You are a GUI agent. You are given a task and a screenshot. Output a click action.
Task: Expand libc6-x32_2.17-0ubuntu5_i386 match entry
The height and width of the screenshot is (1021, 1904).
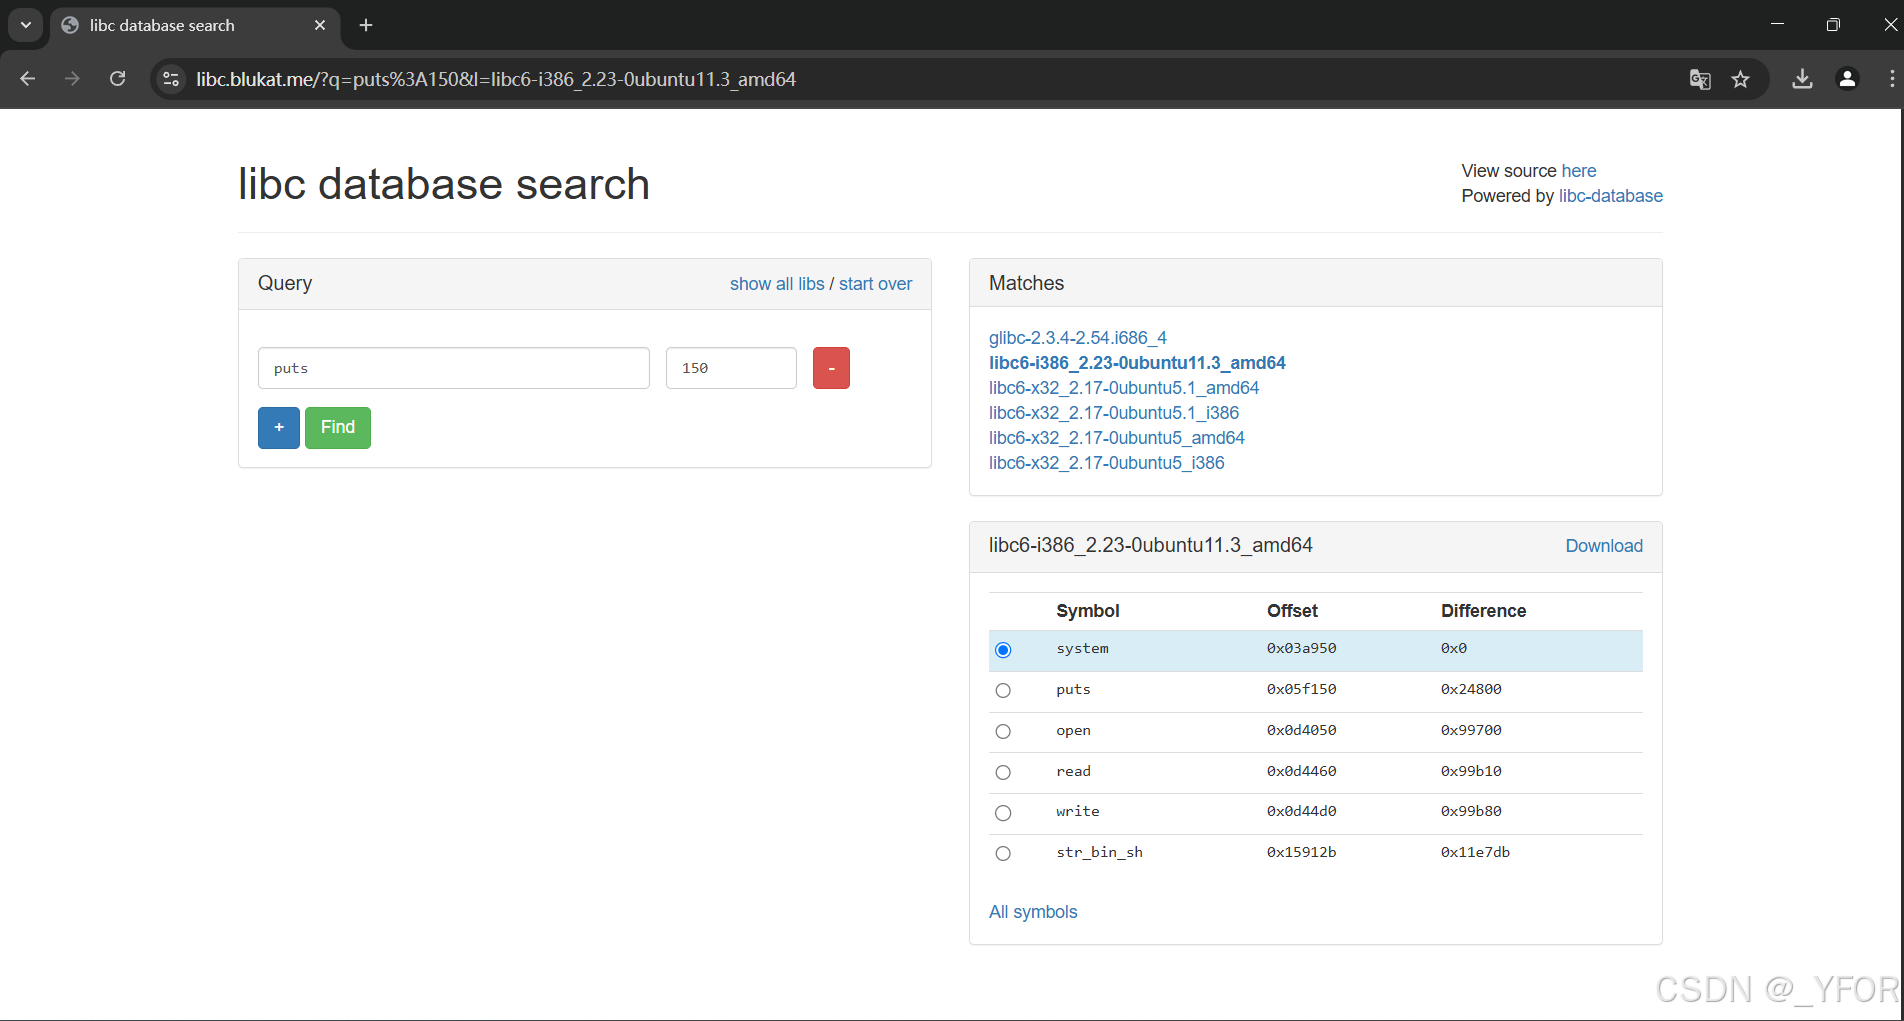(x=1106, y=462)
